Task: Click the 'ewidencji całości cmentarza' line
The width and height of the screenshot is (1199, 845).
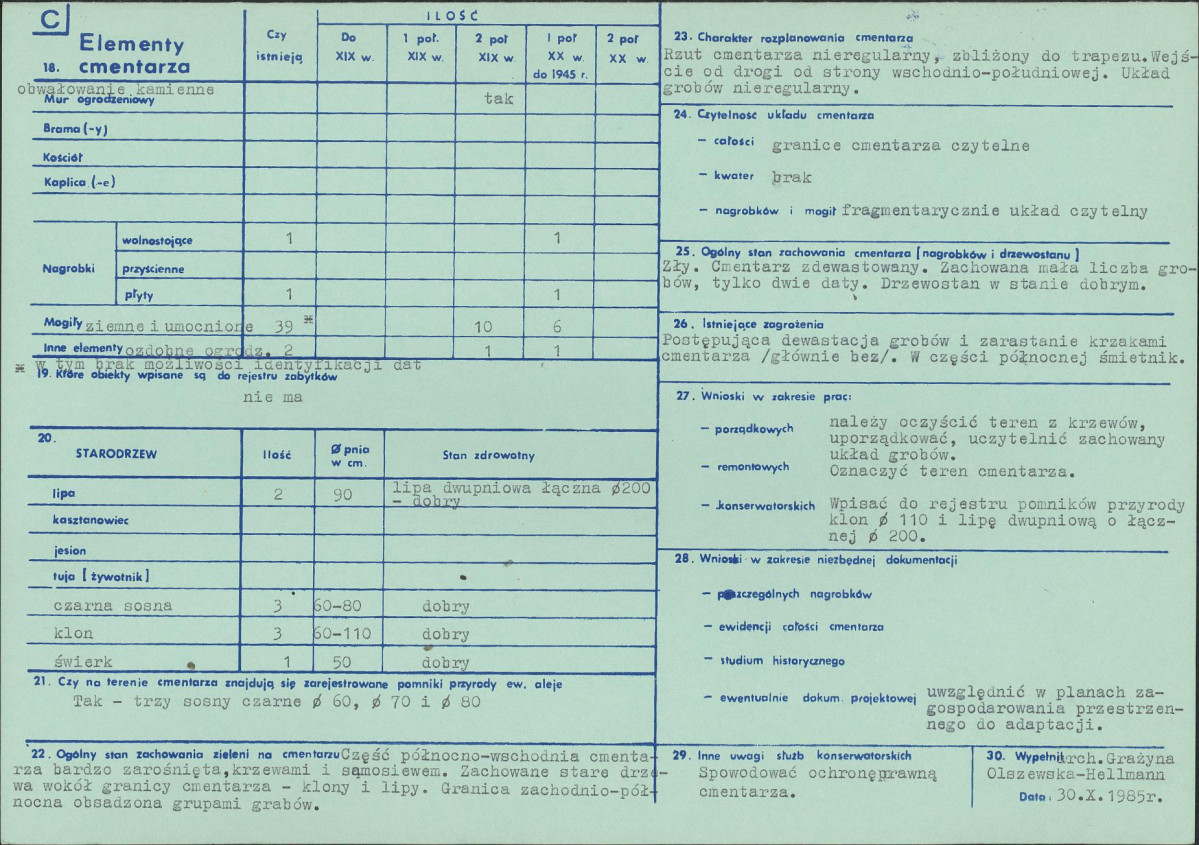Action: pos(801,627)
